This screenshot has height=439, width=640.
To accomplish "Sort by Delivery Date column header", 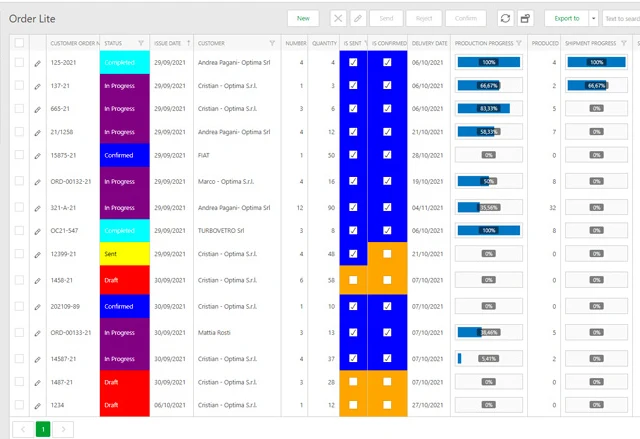I will click(x=429, y=43).
